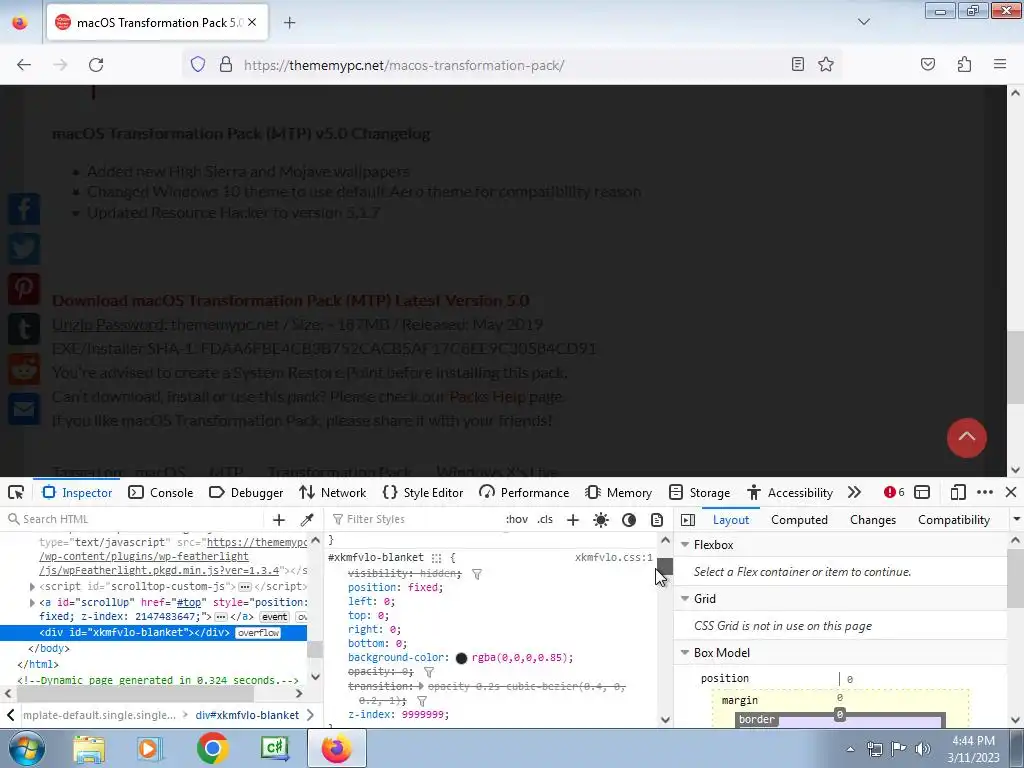Share page on Twitter
Screen dimensions: 1024x768
pyautogui.click(x=24, y=249)
